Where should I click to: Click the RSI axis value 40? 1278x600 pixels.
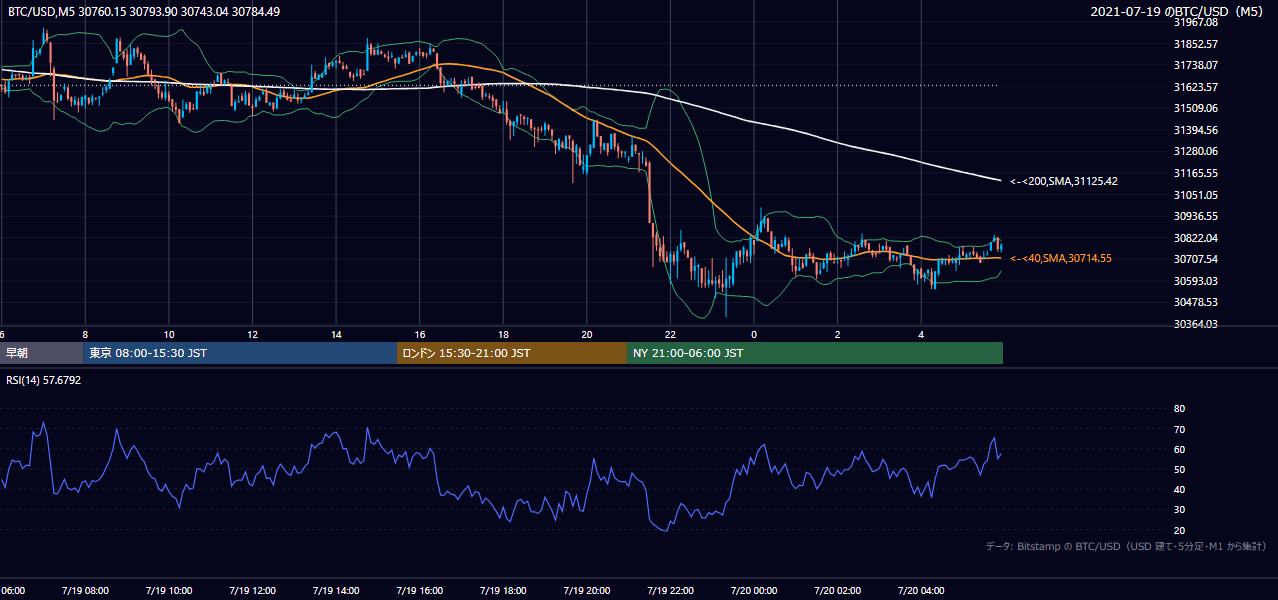click(1179, 489)
